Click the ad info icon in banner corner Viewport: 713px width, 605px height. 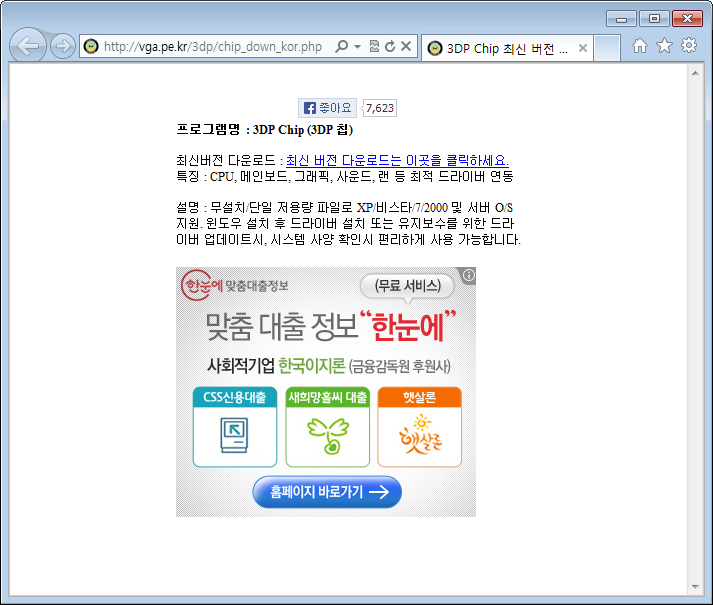469,275
